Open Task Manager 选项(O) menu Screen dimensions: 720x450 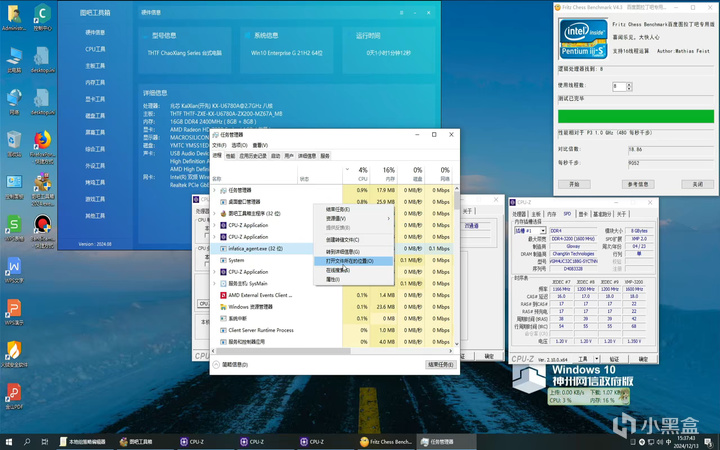click(239, 145)
